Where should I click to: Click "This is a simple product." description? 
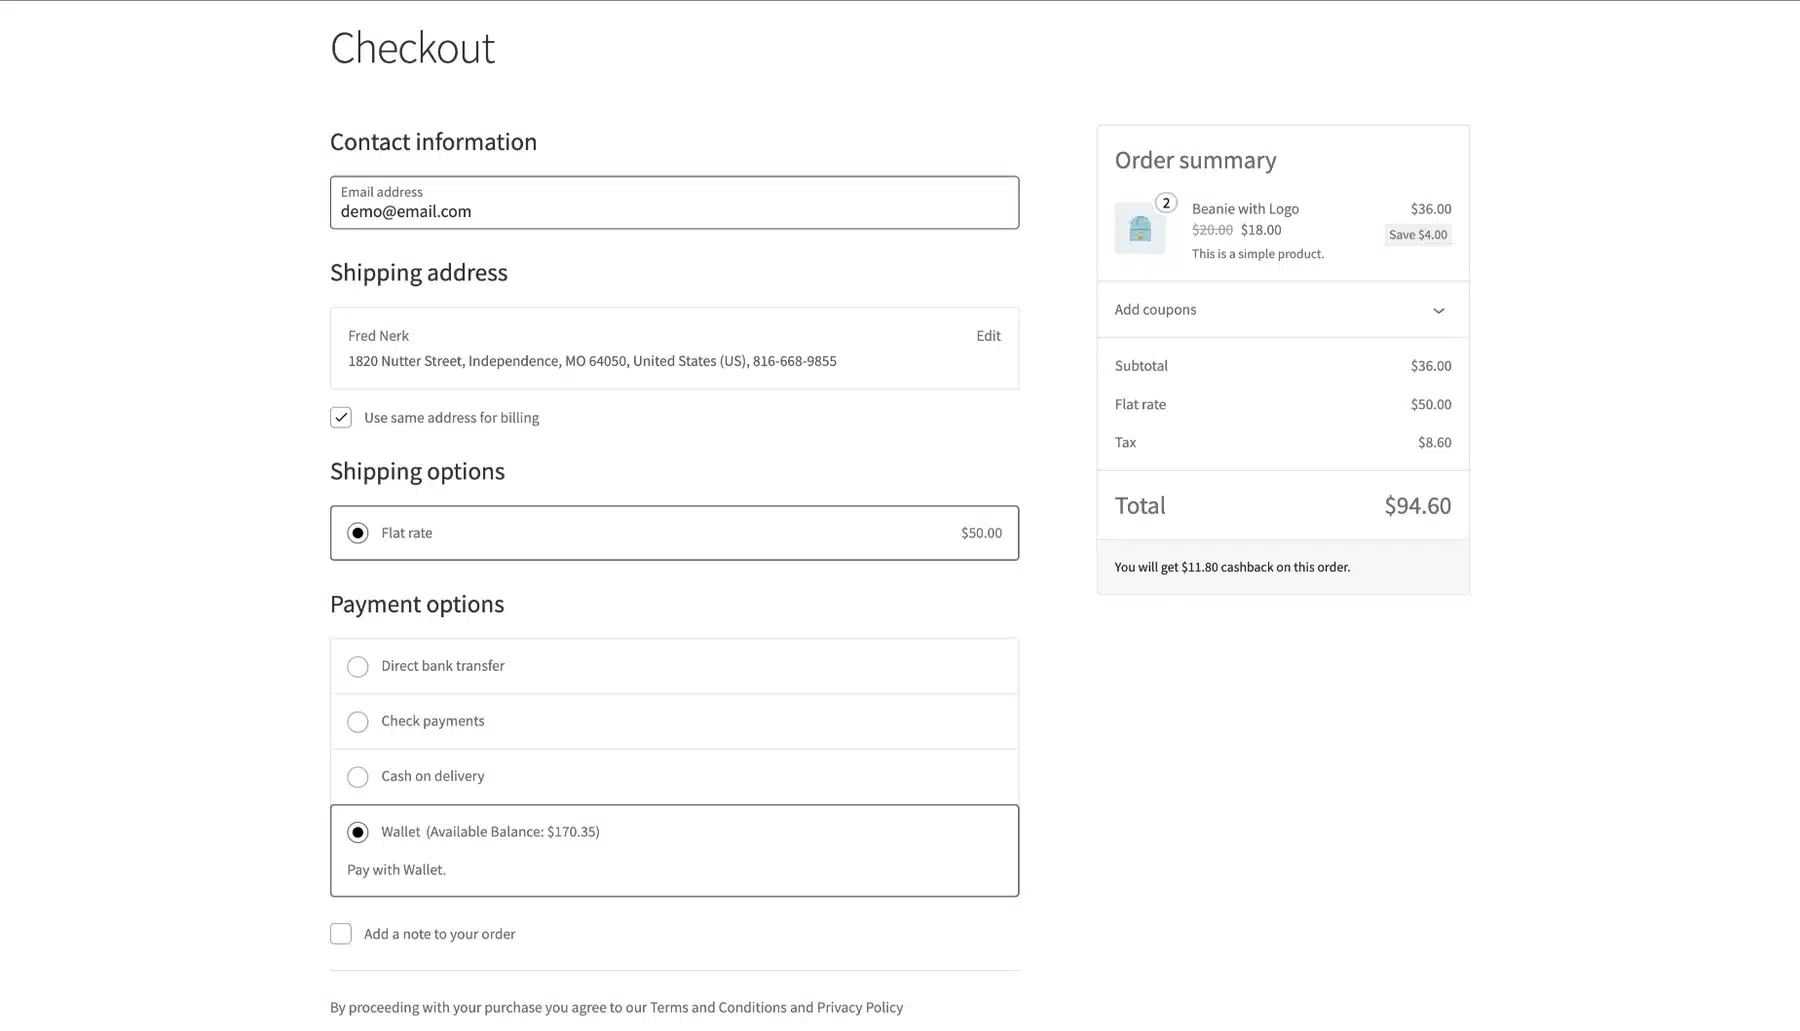(1258, 254)
